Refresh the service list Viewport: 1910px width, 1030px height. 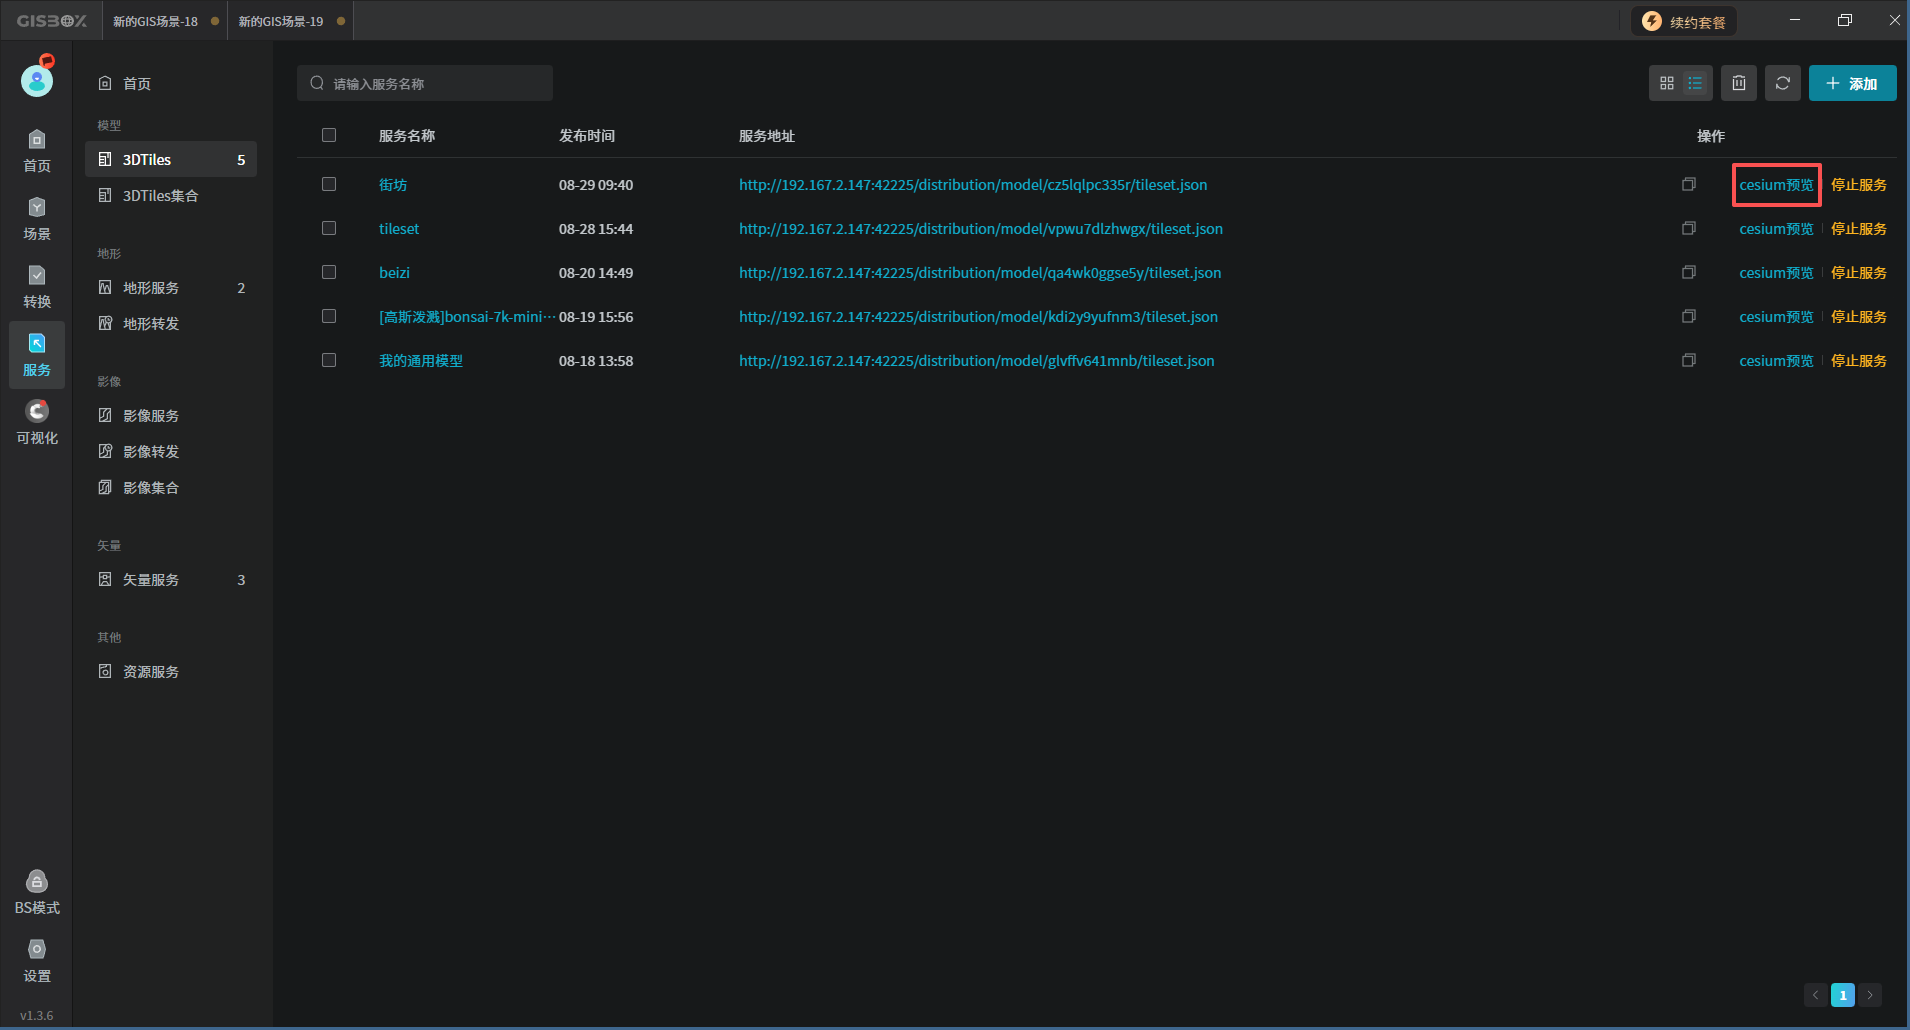1782,84
